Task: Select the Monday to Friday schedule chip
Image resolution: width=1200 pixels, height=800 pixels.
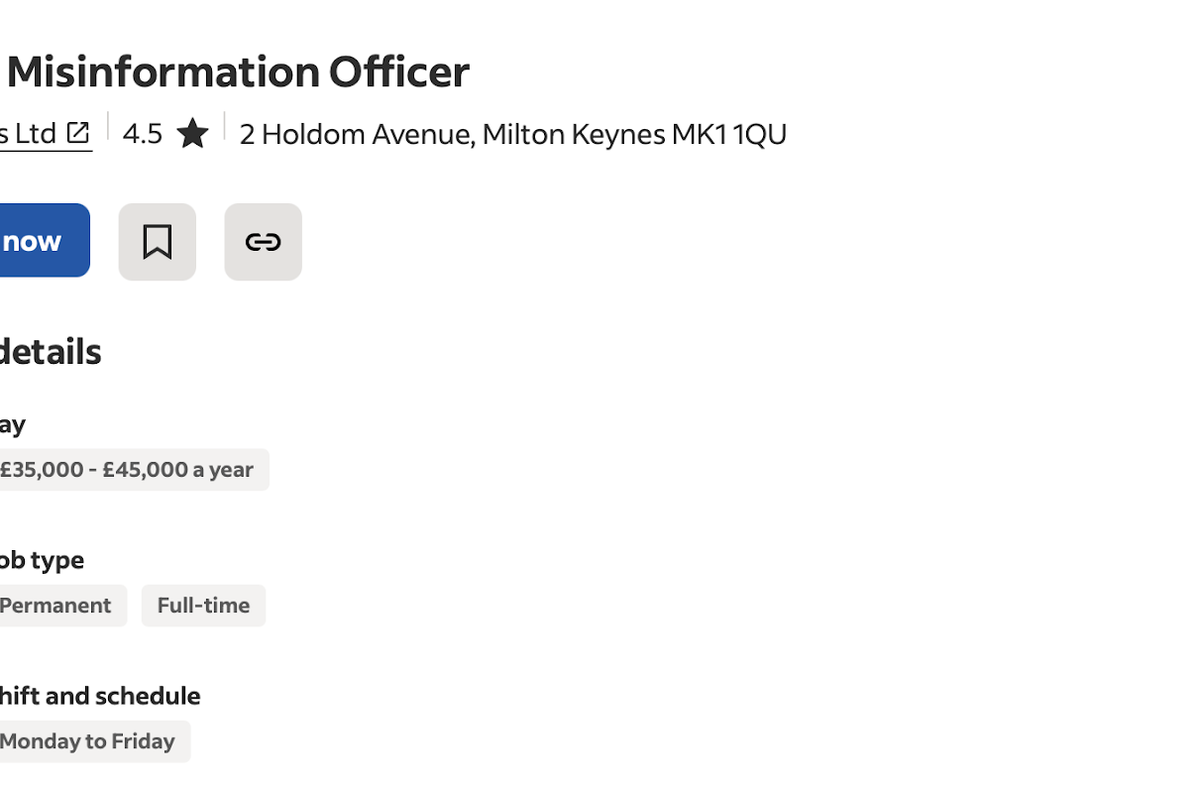Action: click(87, 742)
